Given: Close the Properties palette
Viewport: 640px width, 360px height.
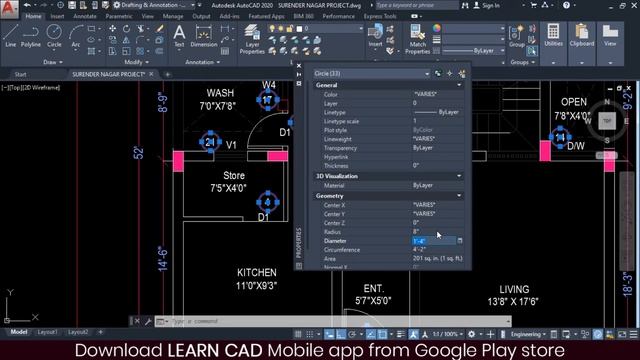Looking at the screenshot, I should click(x=299, y=66).
